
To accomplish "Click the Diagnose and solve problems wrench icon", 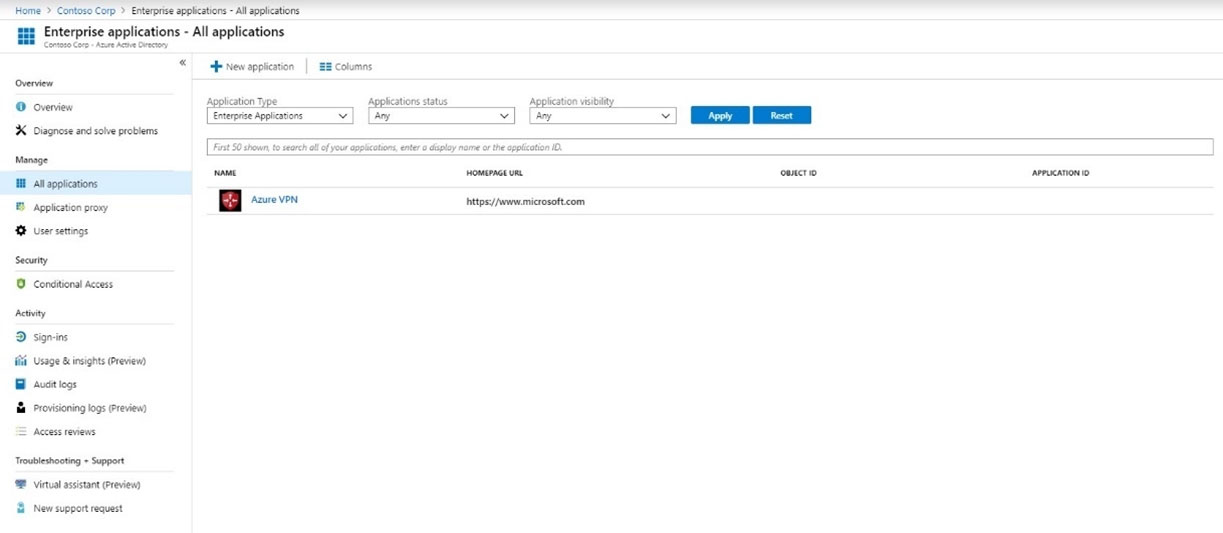I will pyautogui.click(x=21, y=131).
